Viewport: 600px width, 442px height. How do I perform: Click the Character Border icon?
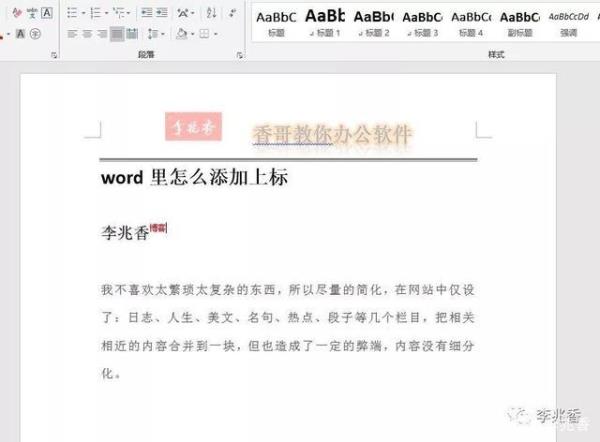point(47,13)
